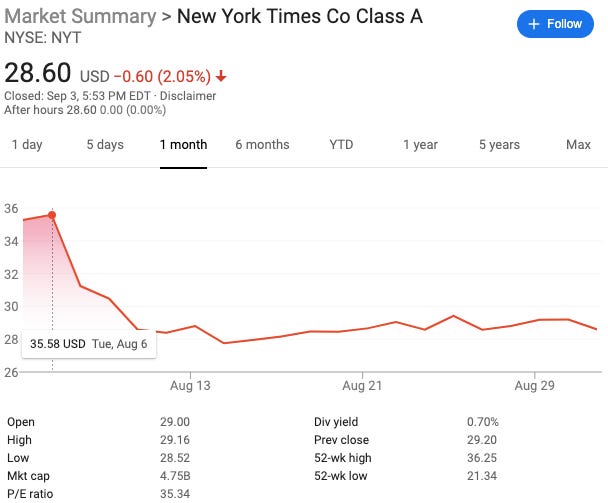Show the Max range chart

[x=578, y=145]
